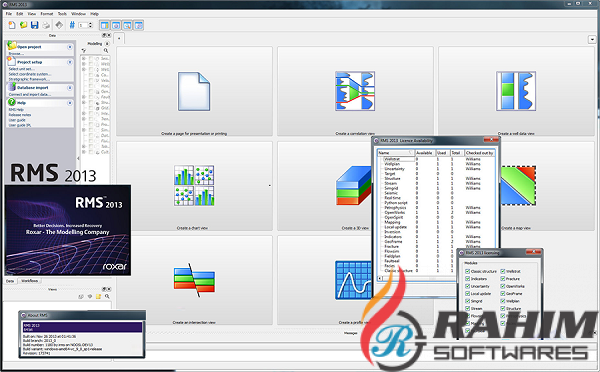Click the filter icon in the Modelling panel
Viewport: 600px width, 372px height.
84,51
